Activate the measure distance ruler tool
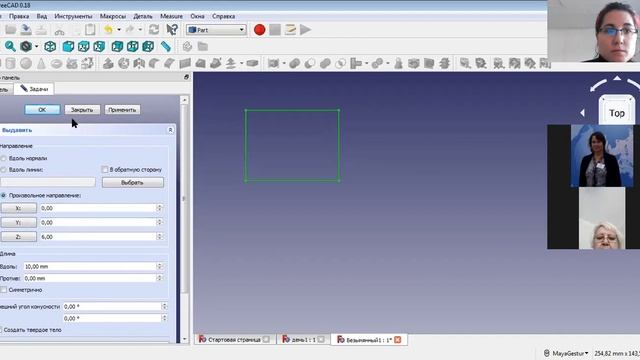The image size is (640, 360). (165, 47)
